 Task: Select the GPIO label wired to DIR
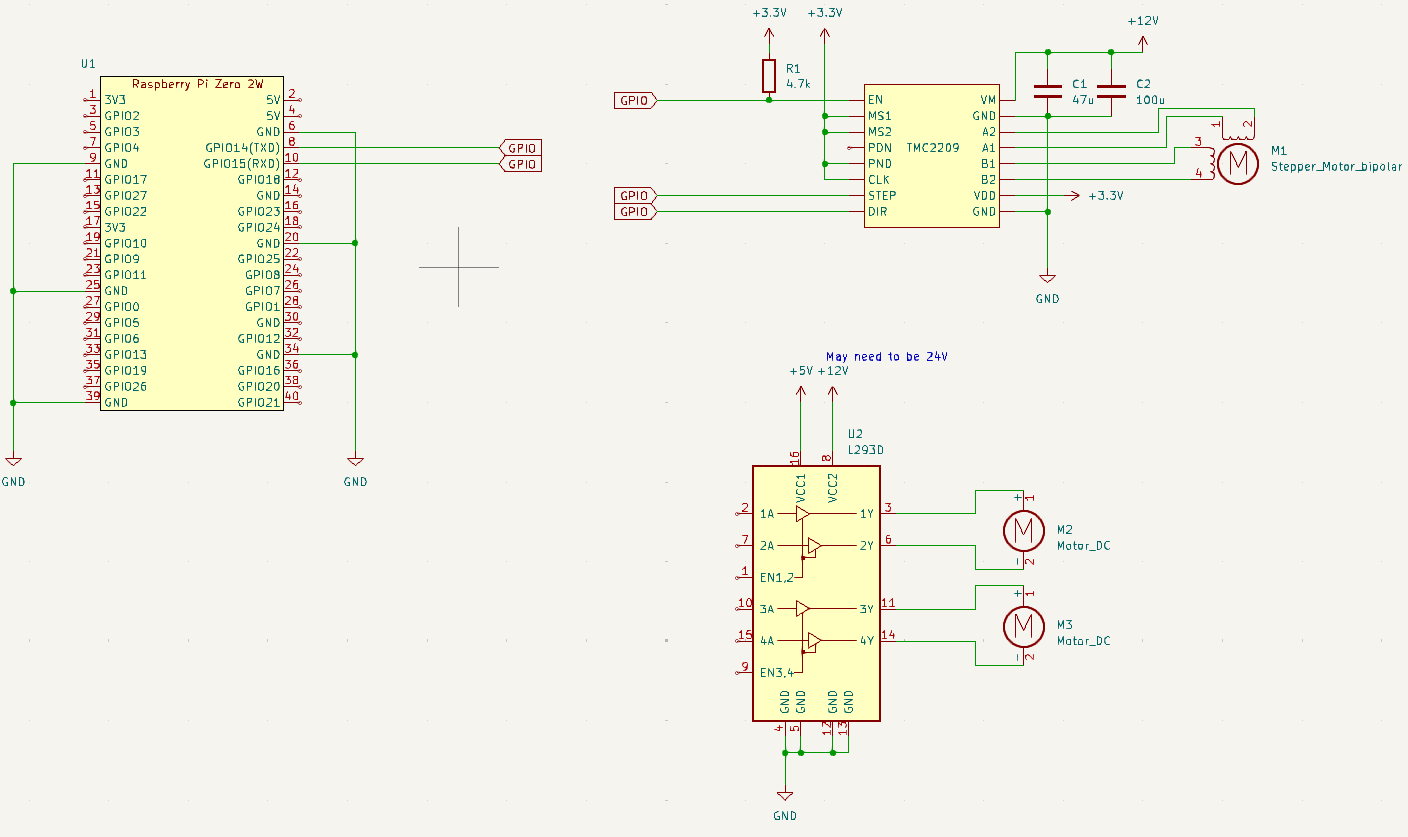[635, 212]
